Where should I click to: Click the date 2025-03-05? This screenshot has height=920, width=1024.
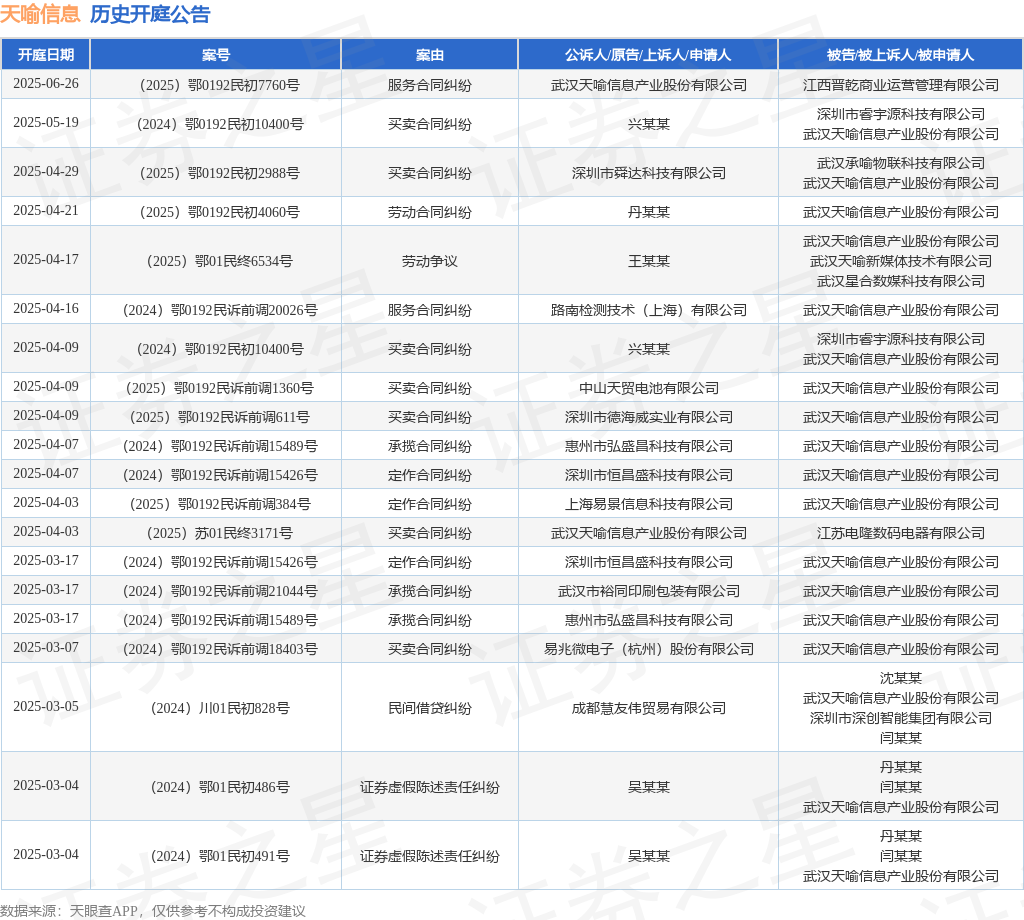tap(46, 706)
